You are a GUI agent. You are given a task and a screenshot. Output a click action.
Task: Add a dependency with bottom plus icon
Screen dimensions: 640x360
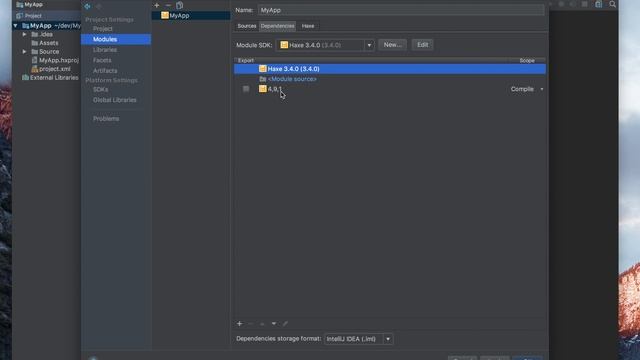(x=240, y=324)
